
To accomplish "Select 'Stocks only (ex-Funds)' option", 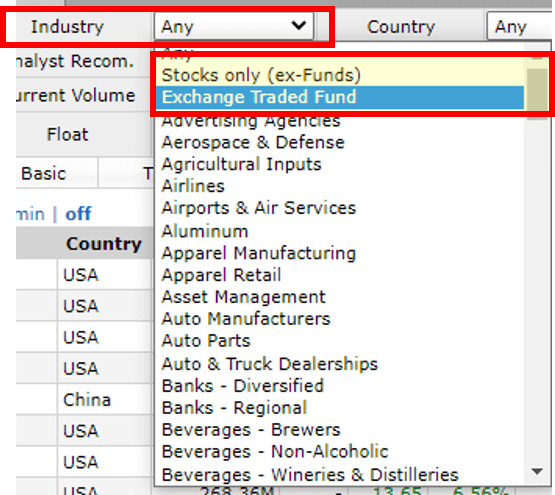I will [340, 75].
